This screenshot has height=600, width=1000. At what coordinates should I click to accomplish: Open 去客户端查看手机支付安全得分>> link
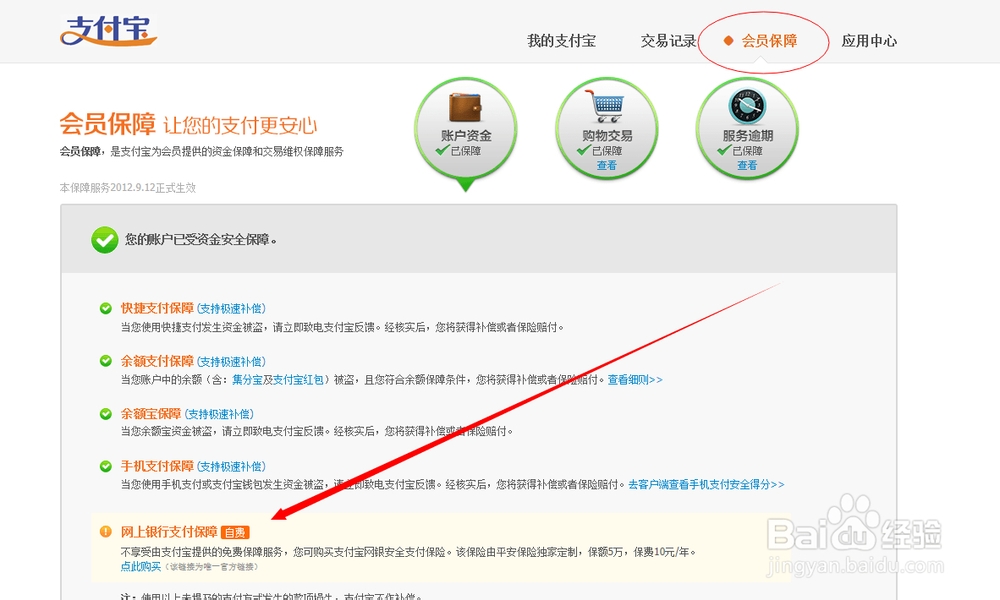pyautogui.click(x=706, y=485)
